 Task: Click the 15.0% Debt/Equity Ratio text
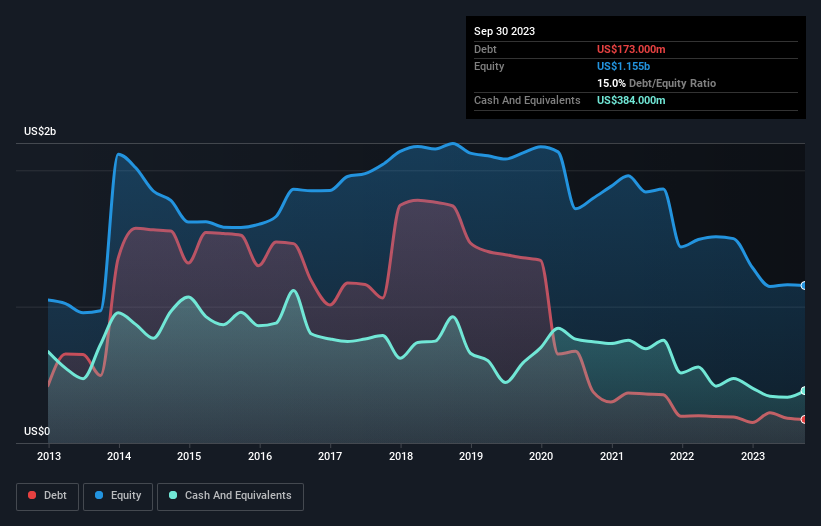656,83
